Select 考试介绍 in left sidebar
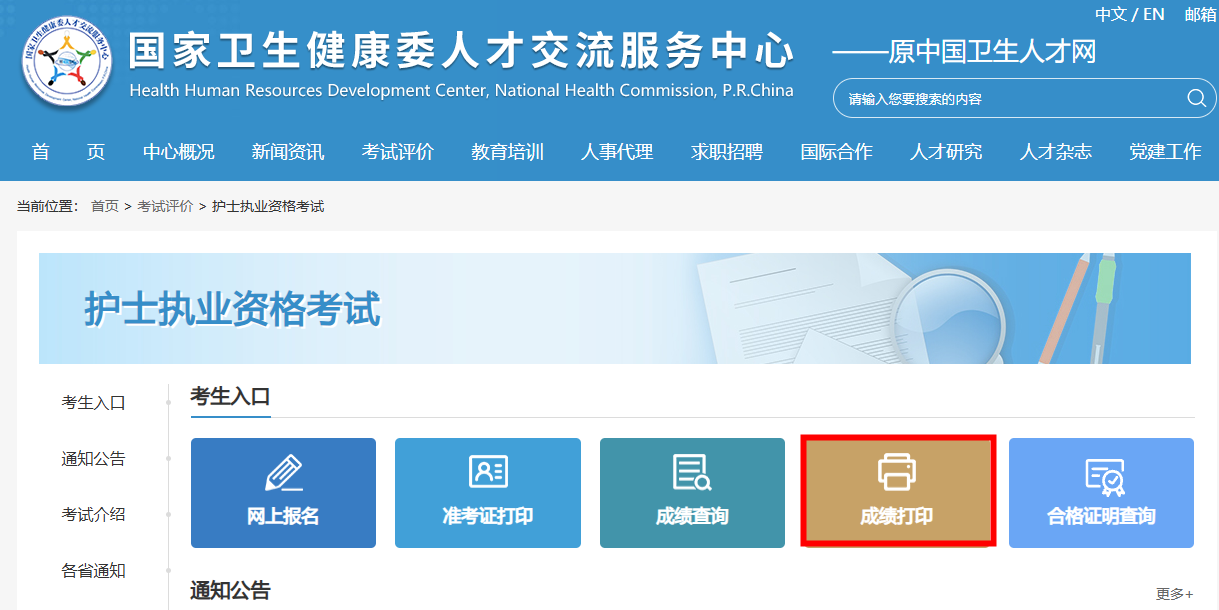Viewport: 1219px width, 610px height. coord(94,515)
